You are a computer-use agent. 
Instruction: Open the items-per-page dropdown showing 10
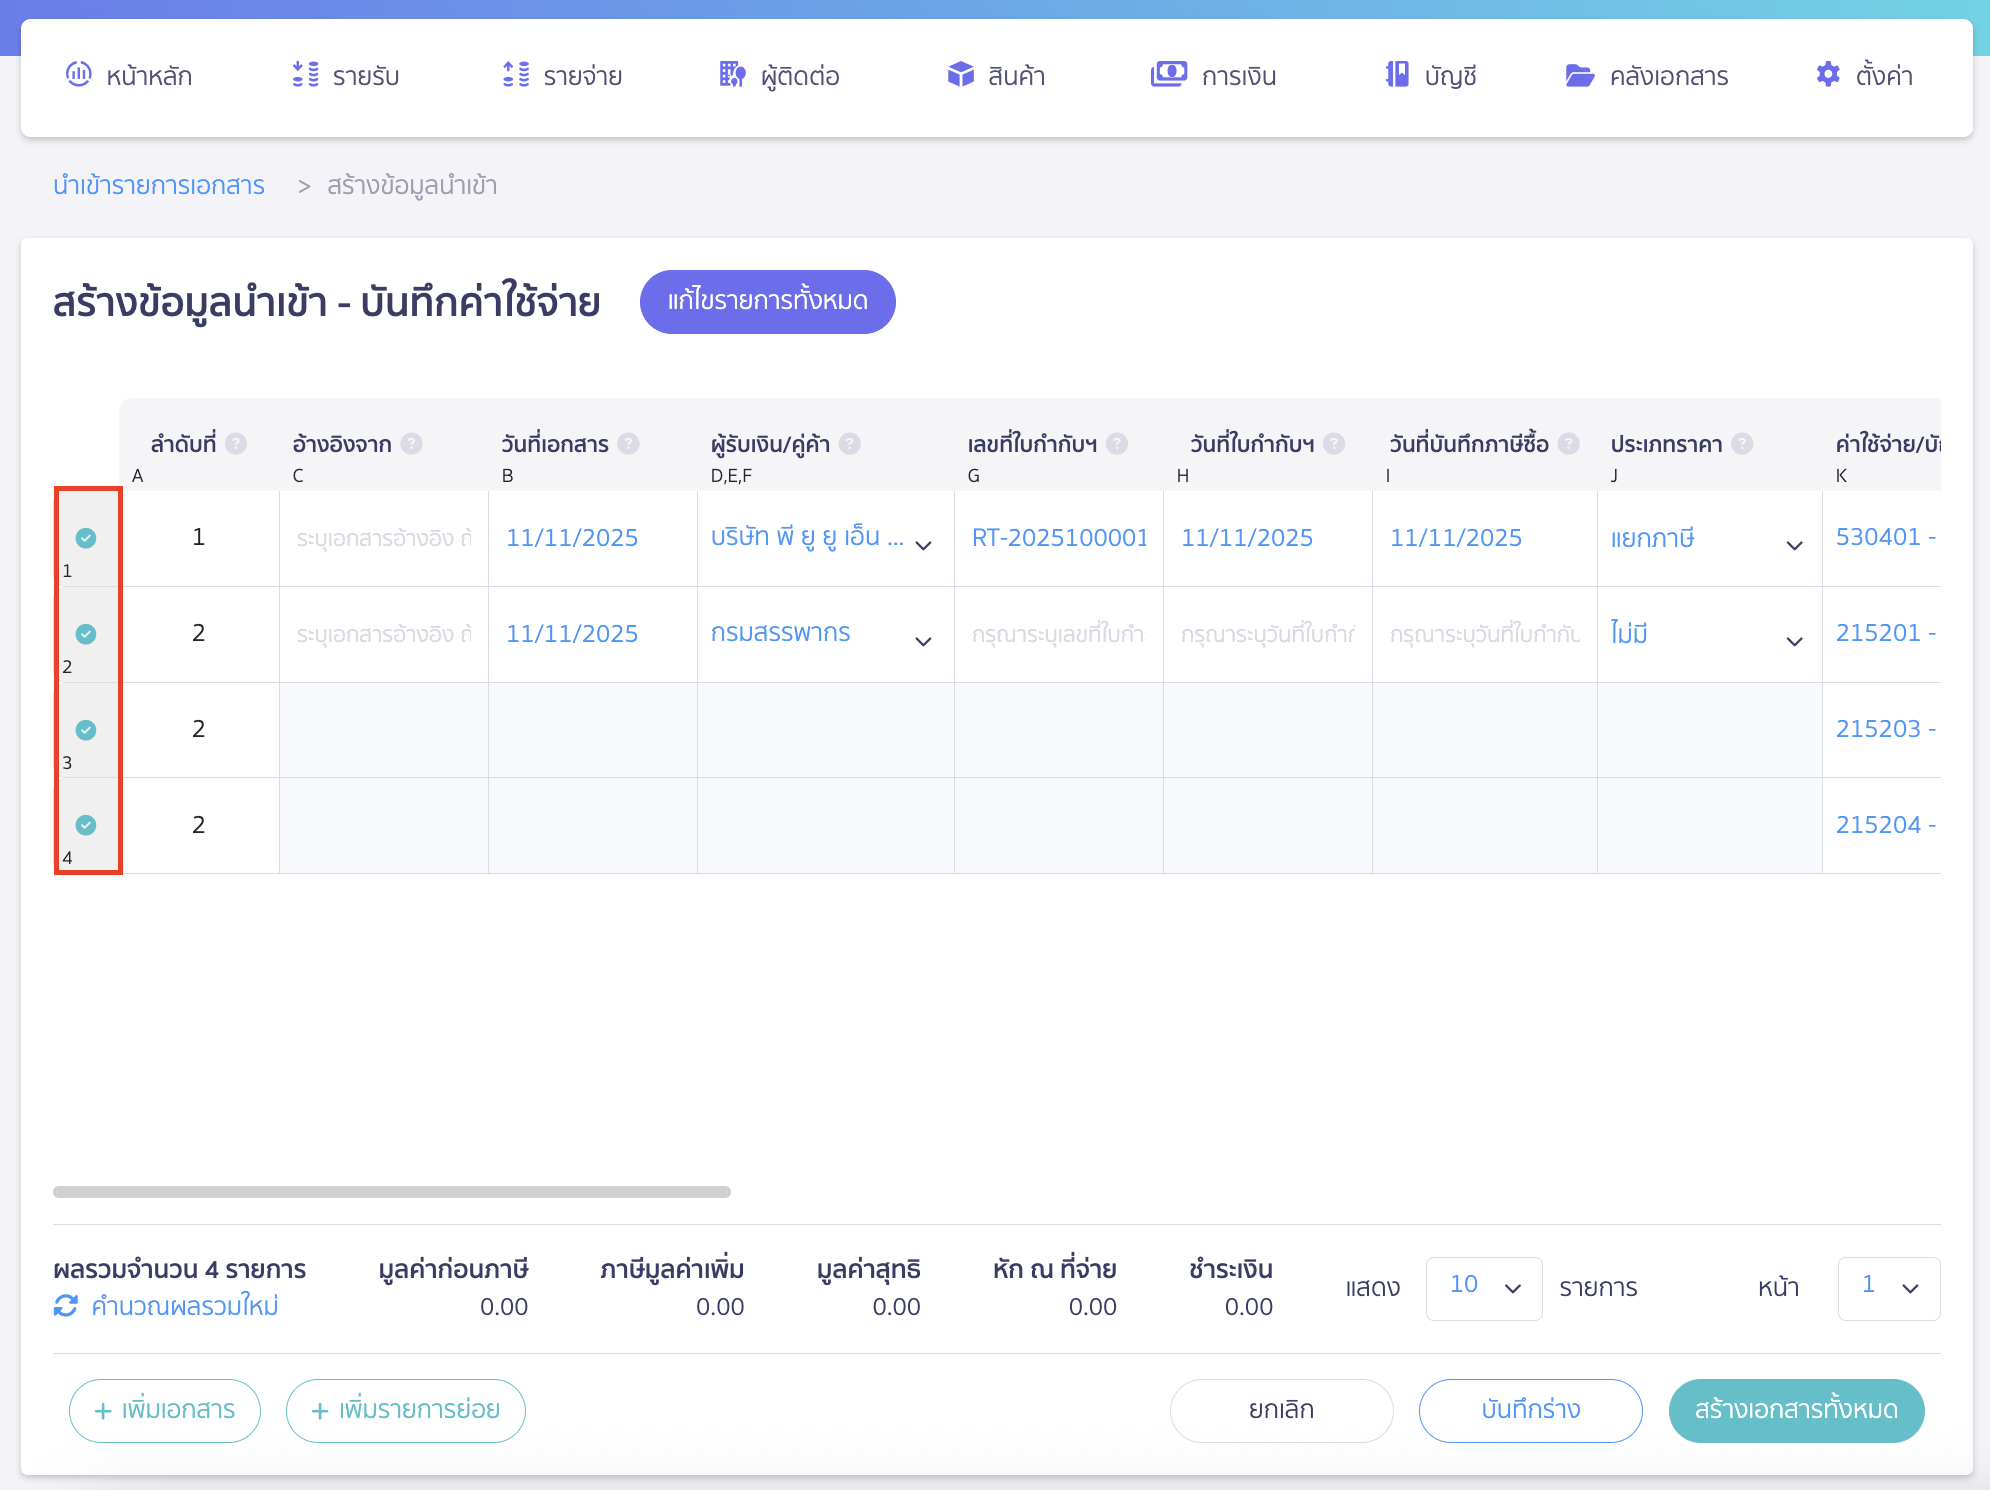[x=1484, y=1288]
